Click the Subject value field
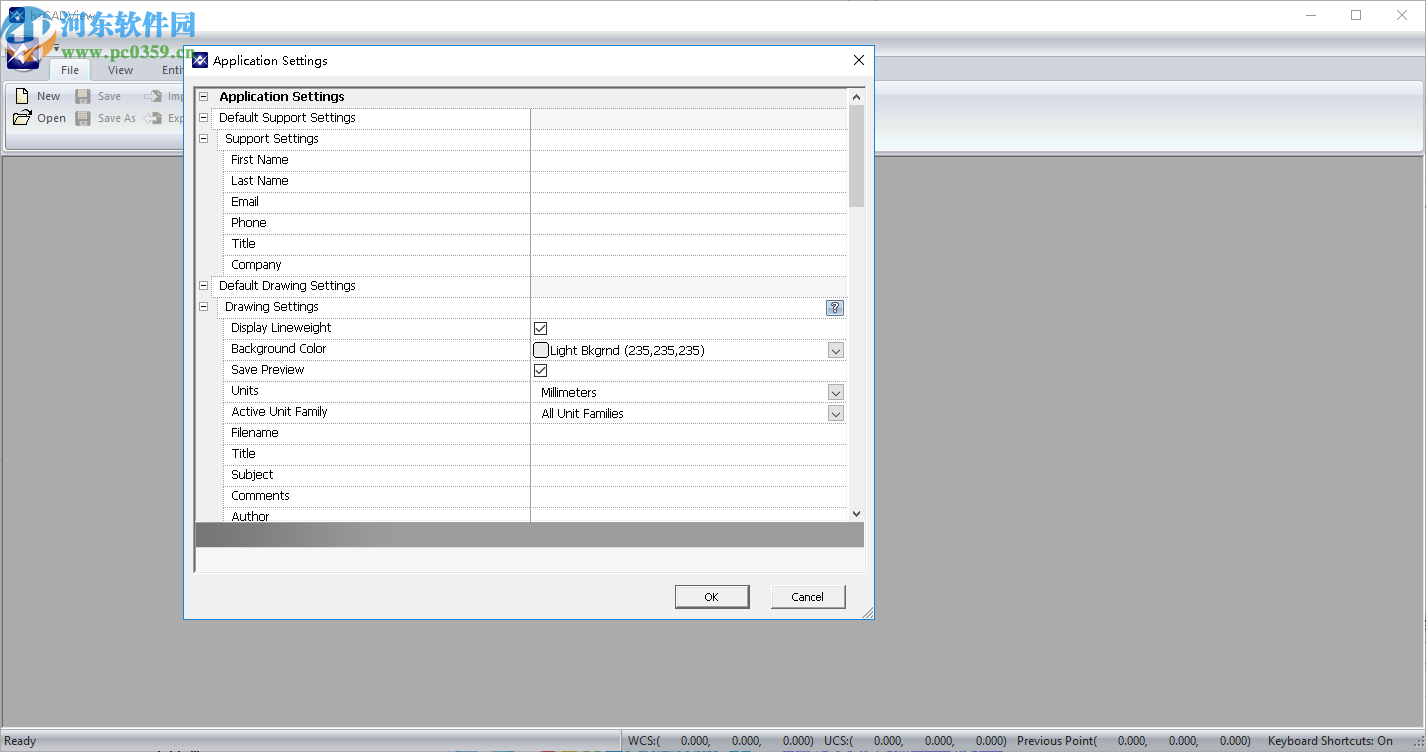Image resolution: width=1426 pixels, height=752 pixels. click(688, 475)
